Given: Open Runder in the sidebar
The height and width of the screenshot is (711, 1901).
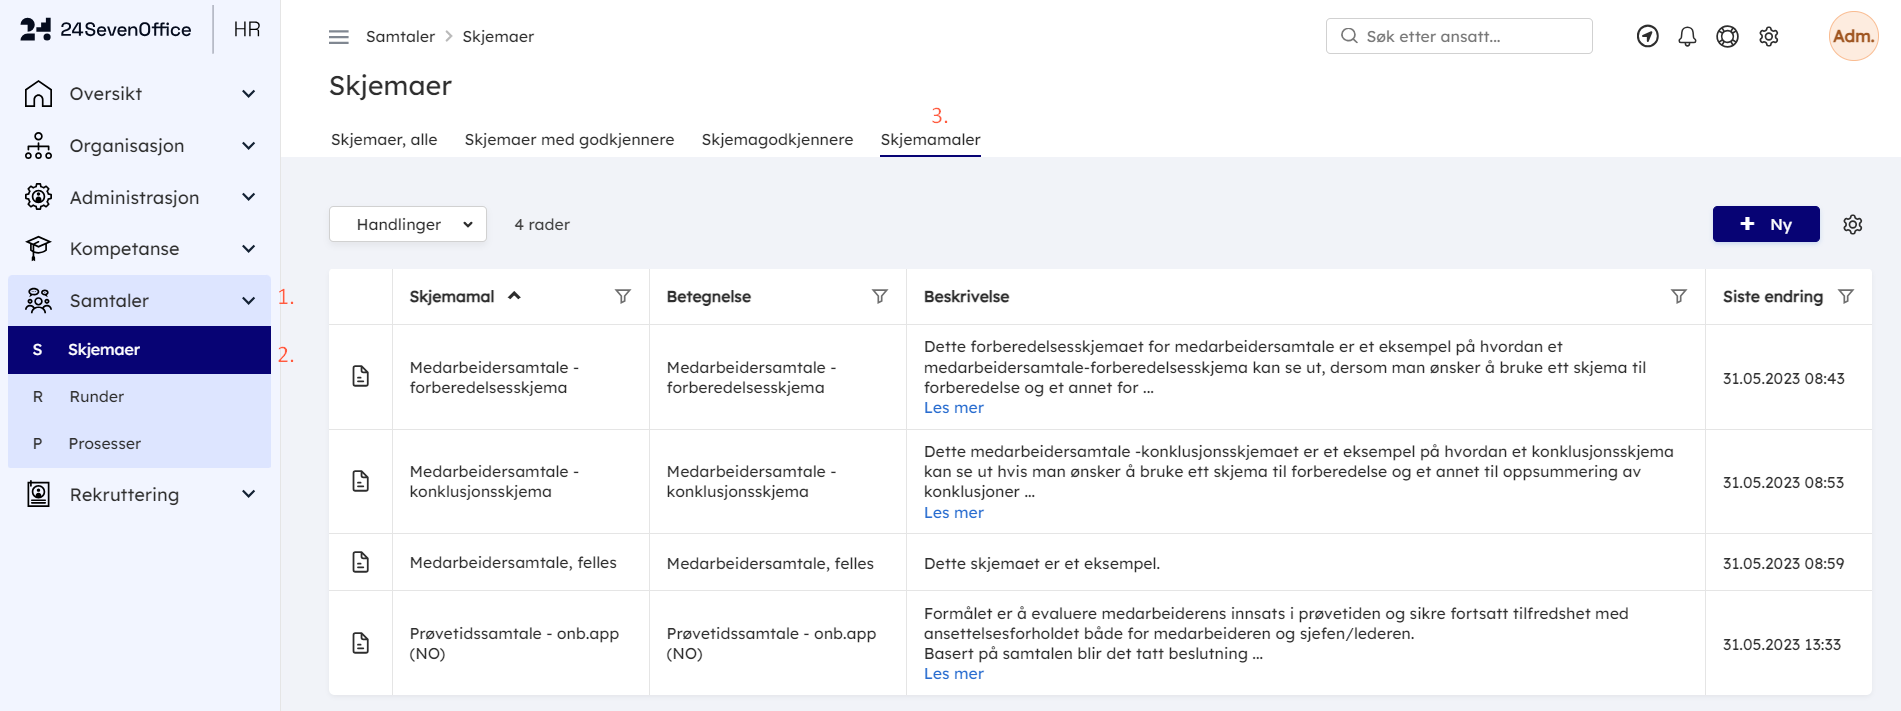Looking at the screenshot, I should coord(139,397).
